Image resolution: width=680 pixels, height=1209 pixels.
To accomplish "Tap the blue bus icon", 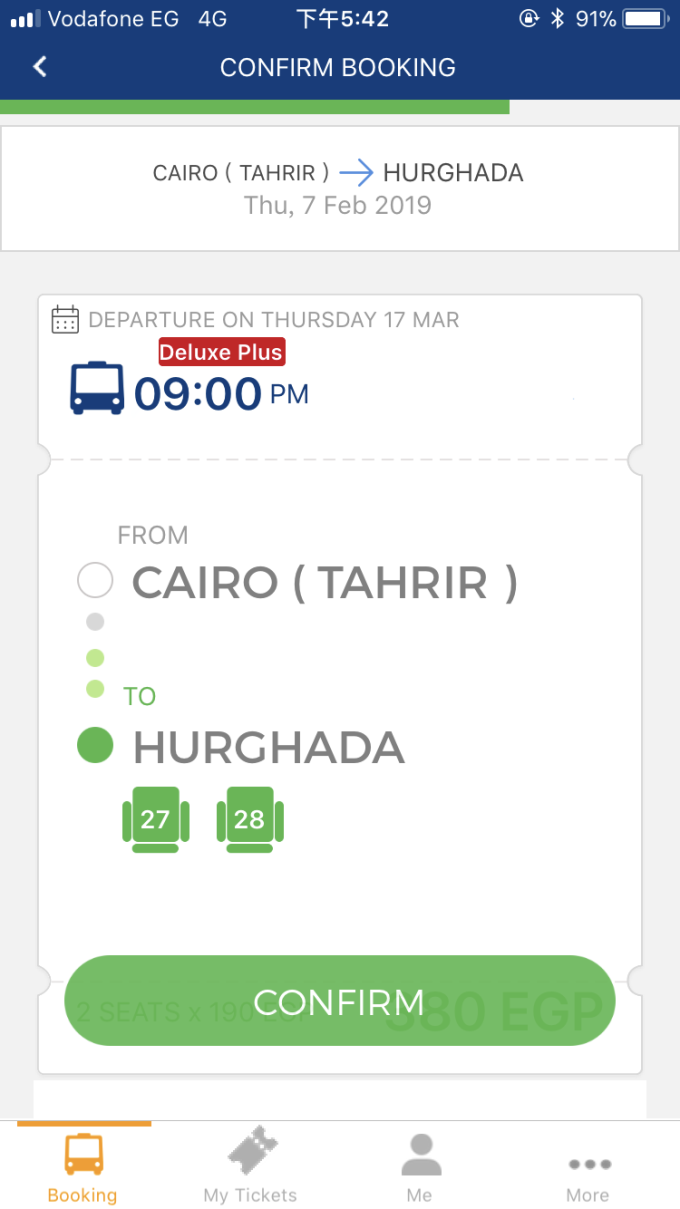I will click(97, 388).
